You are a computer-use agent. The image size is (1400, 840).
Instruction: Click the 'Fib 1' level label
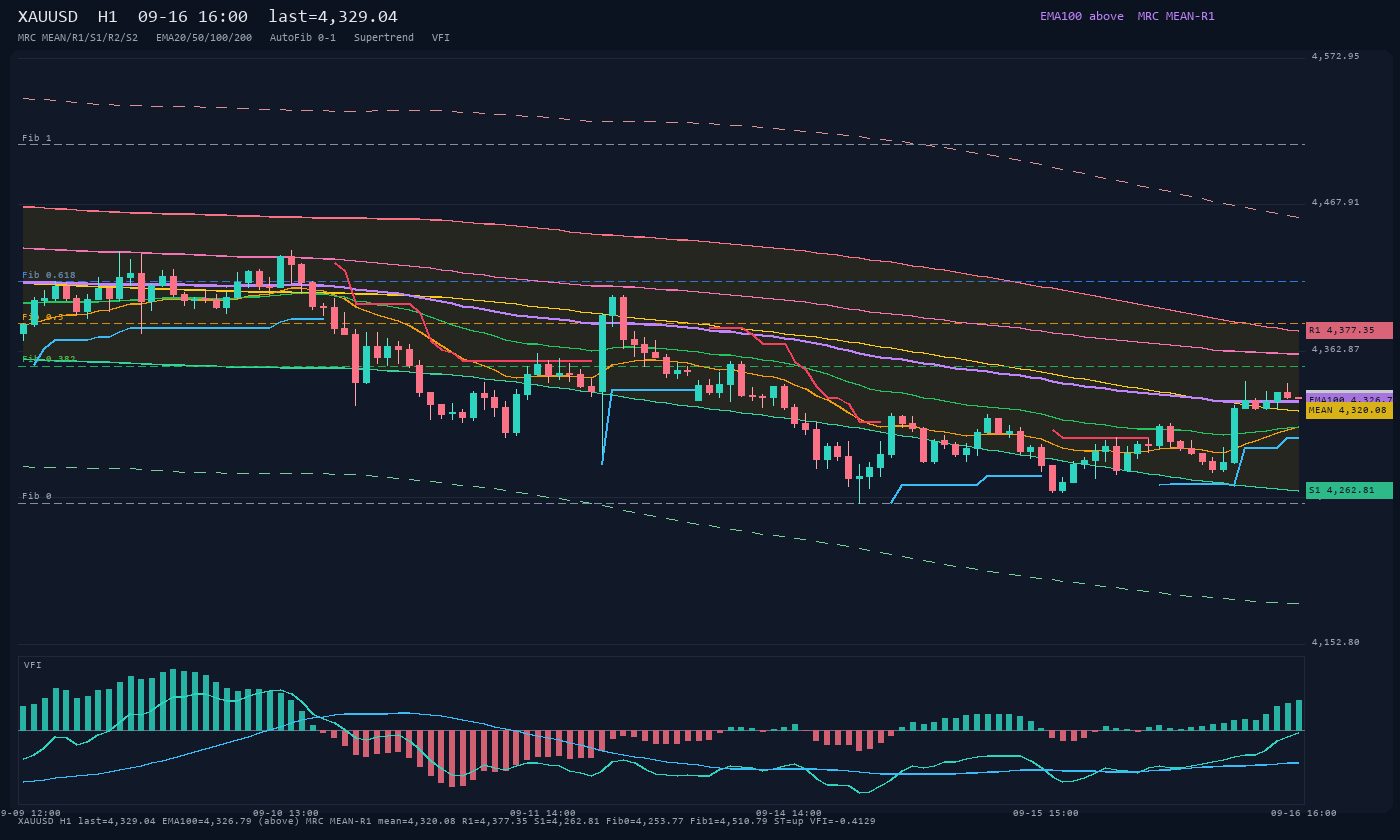[37, 138]
